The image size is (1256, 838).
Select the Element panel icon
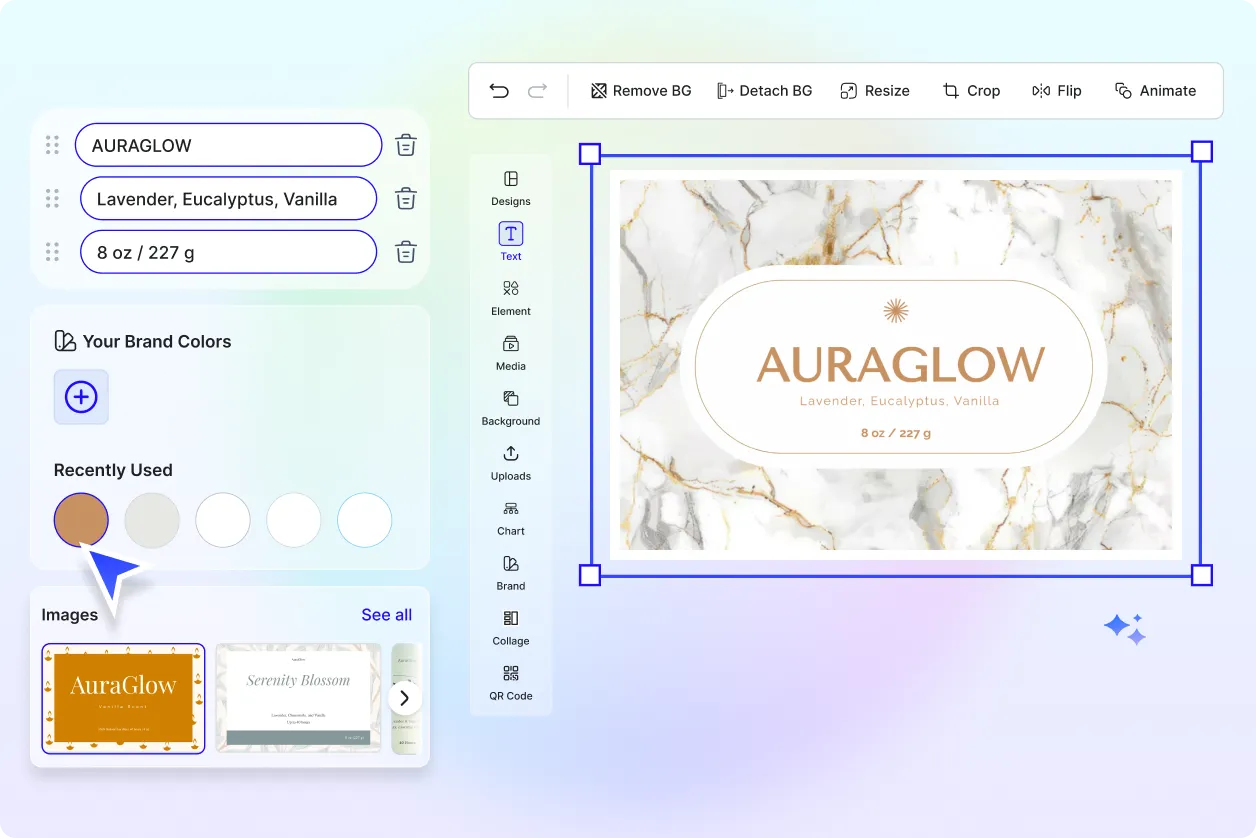click(x=510, y=298)
